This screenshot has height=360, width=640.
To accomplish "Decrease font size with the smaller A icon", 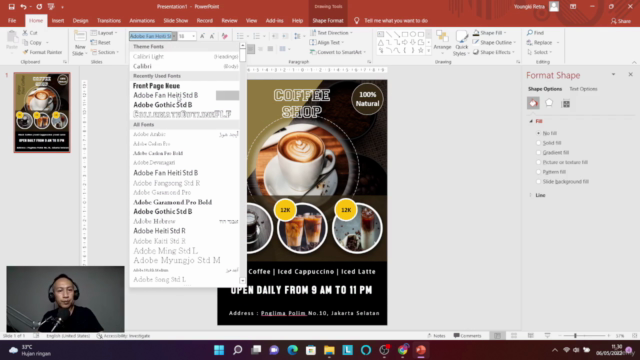I will point(212,36).
